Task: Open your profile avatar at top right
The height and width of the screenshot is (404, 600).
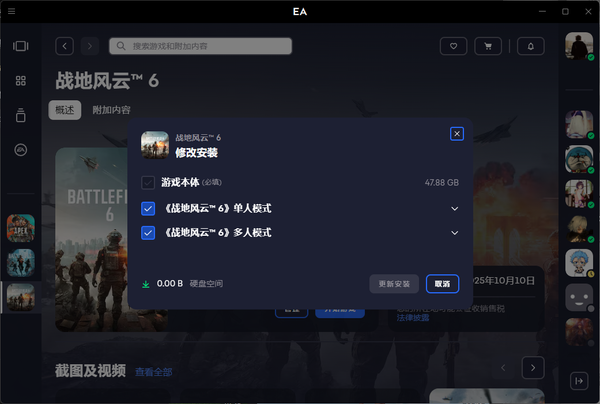Action: (579, 46)
